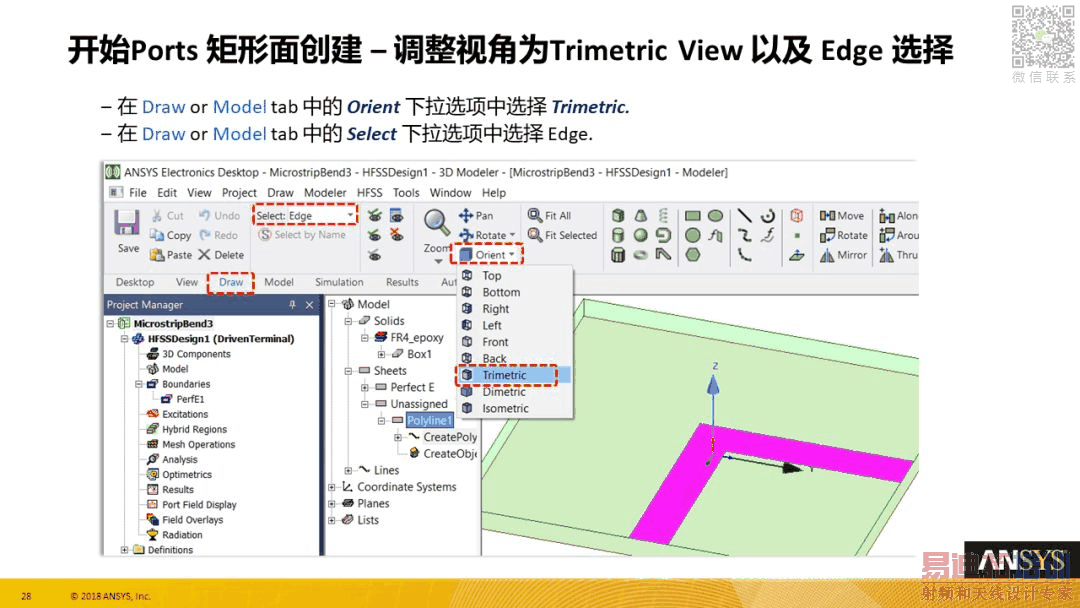The image size is (1080, 608).
Task: Click the Draw cylinder icon
Action: pos(619,235)
